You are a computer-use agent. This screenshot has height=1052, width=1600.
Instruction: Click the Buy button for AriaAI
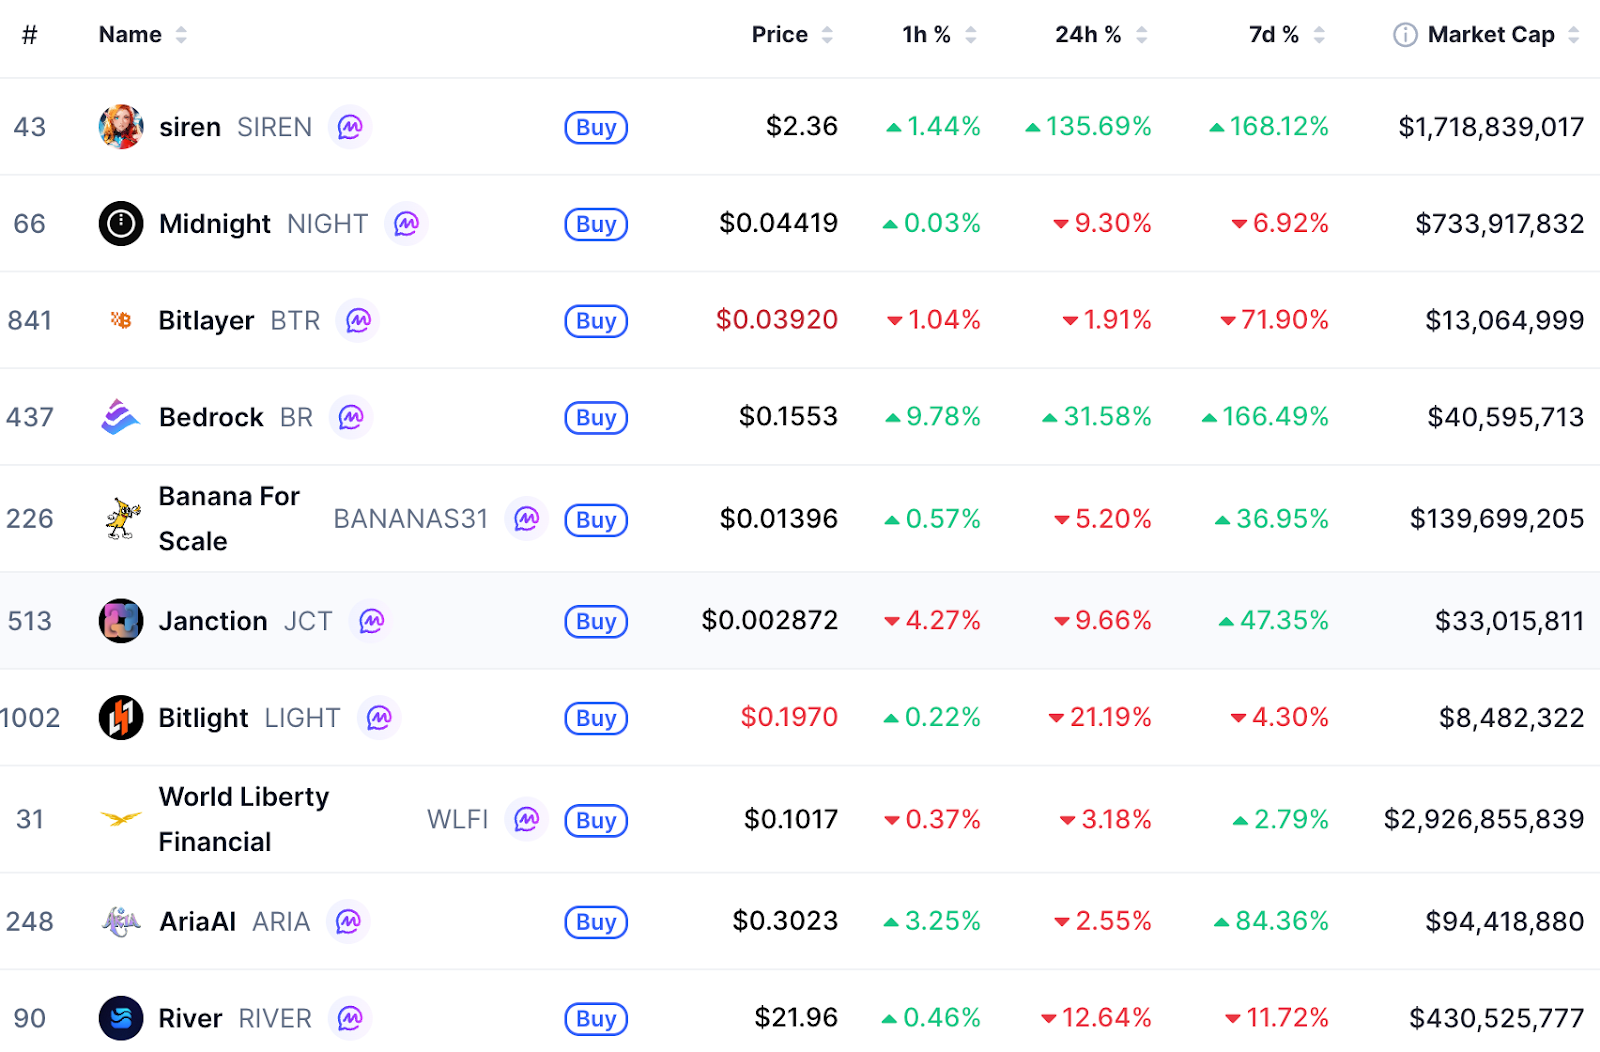point(596,922)
